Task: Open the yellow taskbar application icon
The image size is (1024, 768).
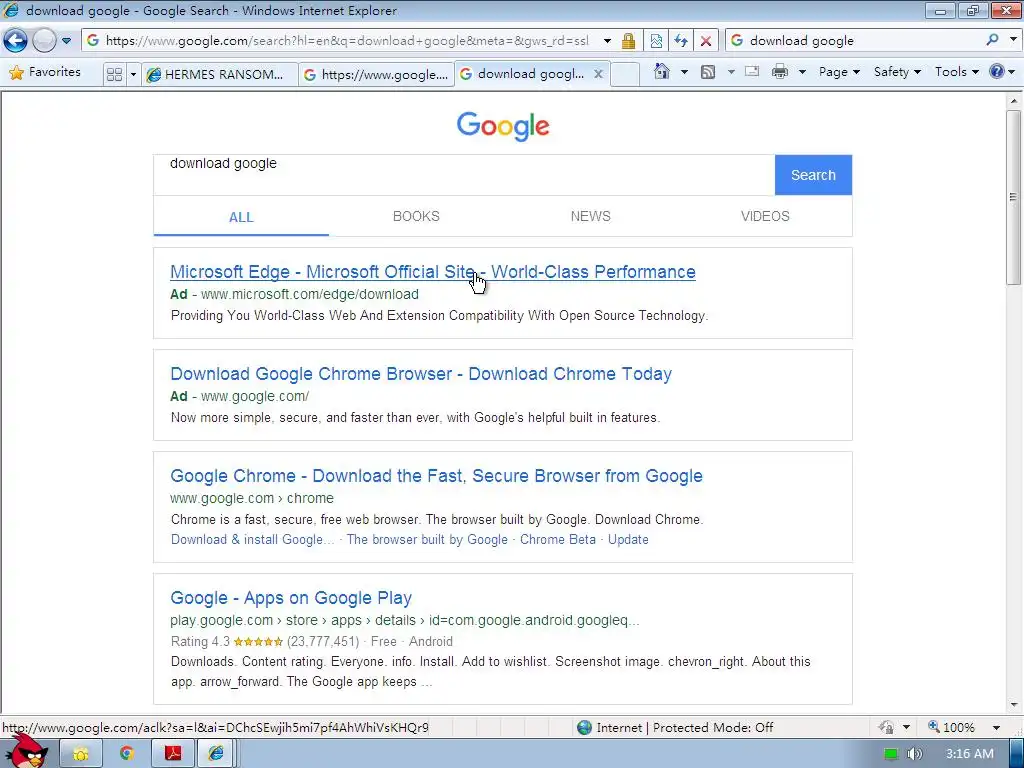Action: [80, 754]
